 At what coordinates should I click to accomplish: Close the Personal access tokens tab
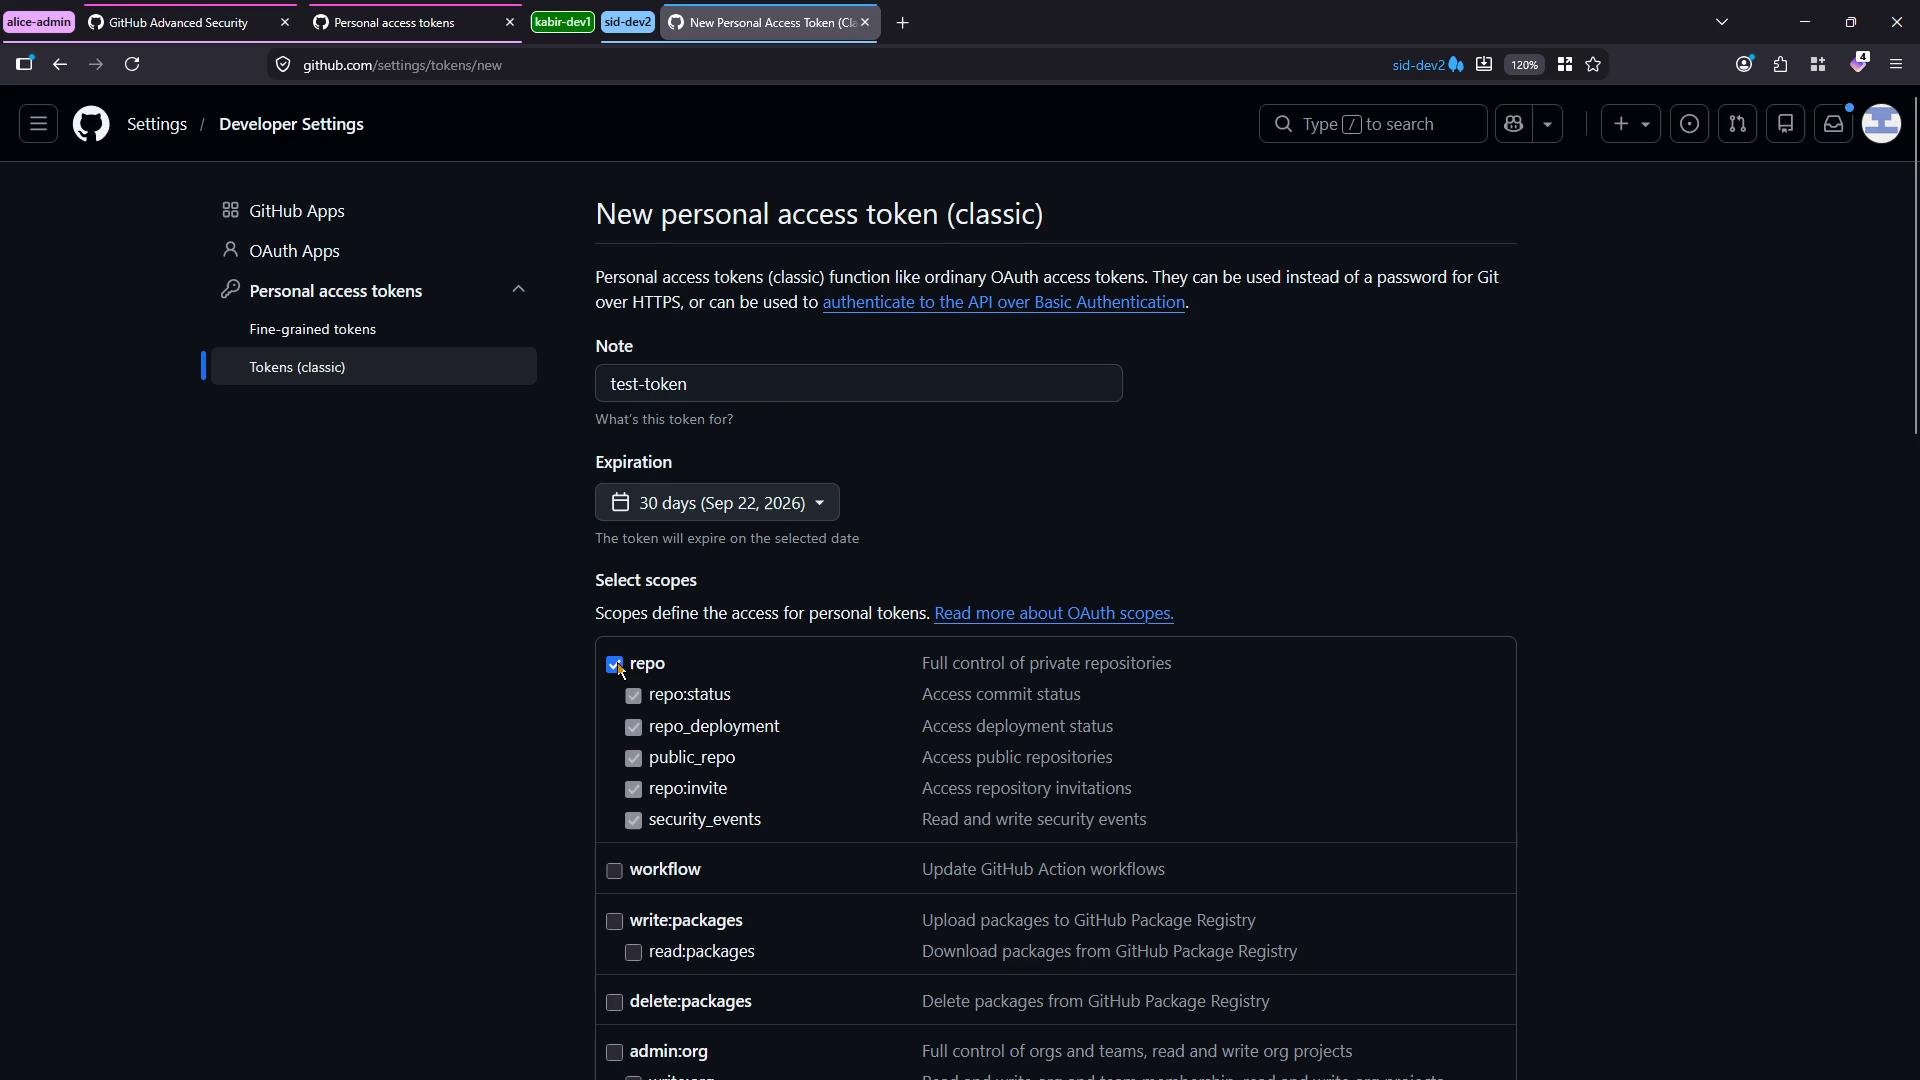point(509,22)
